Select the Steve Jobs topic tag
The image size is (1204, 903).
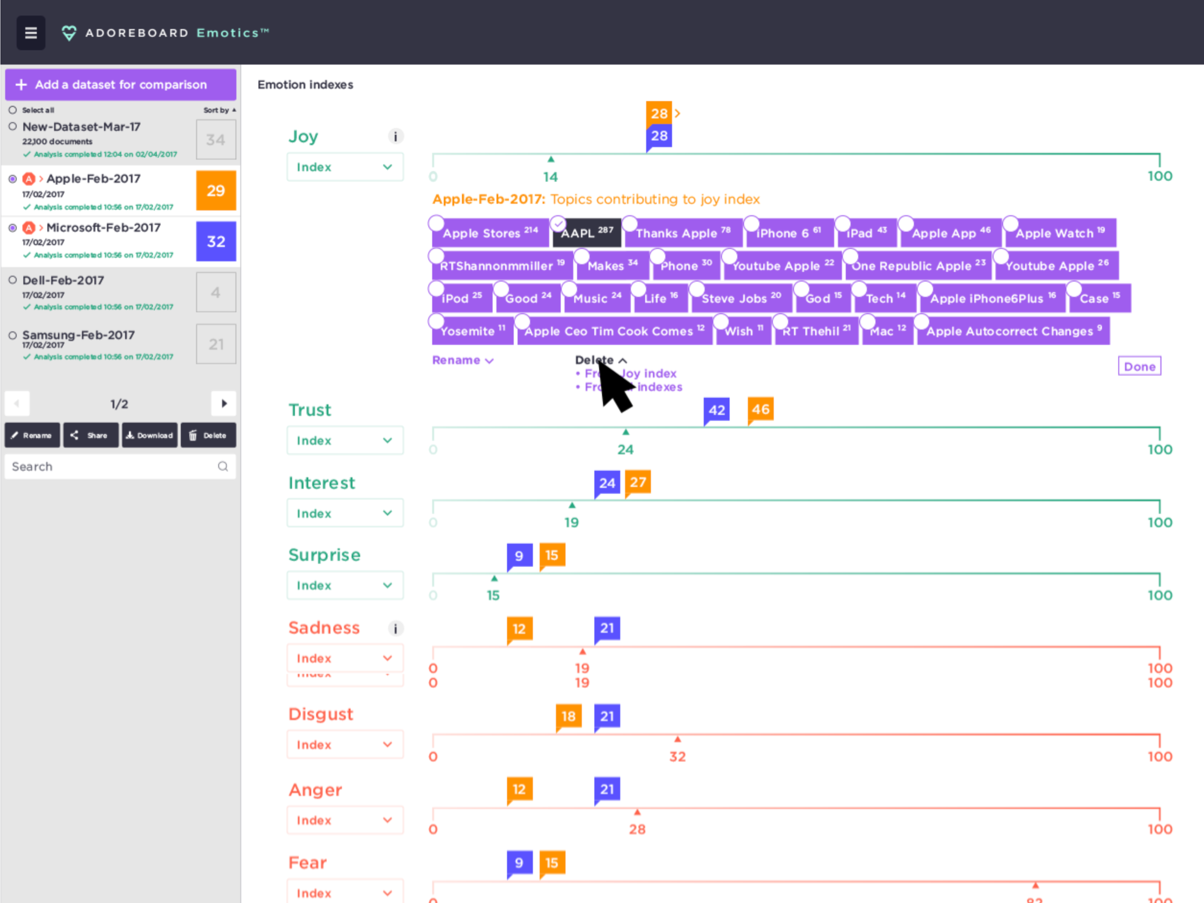click(x=742, y=298)
